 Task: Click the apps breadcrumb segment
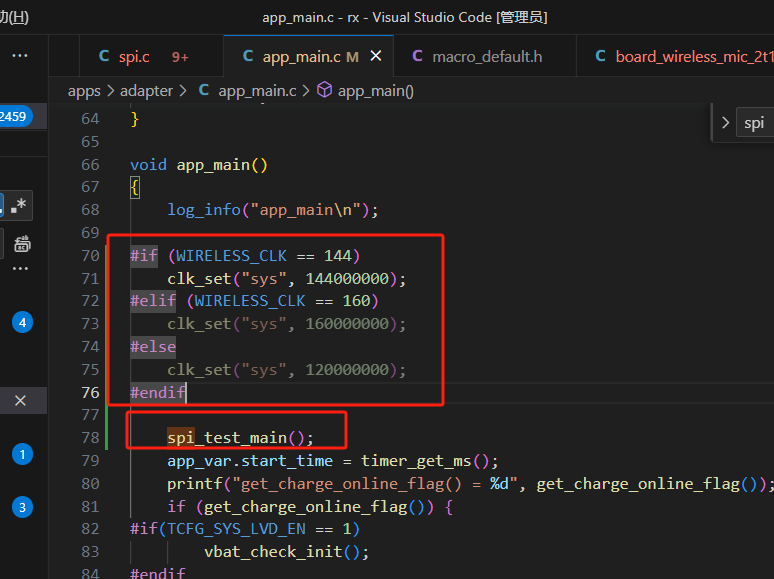click(x=84, y=91)
